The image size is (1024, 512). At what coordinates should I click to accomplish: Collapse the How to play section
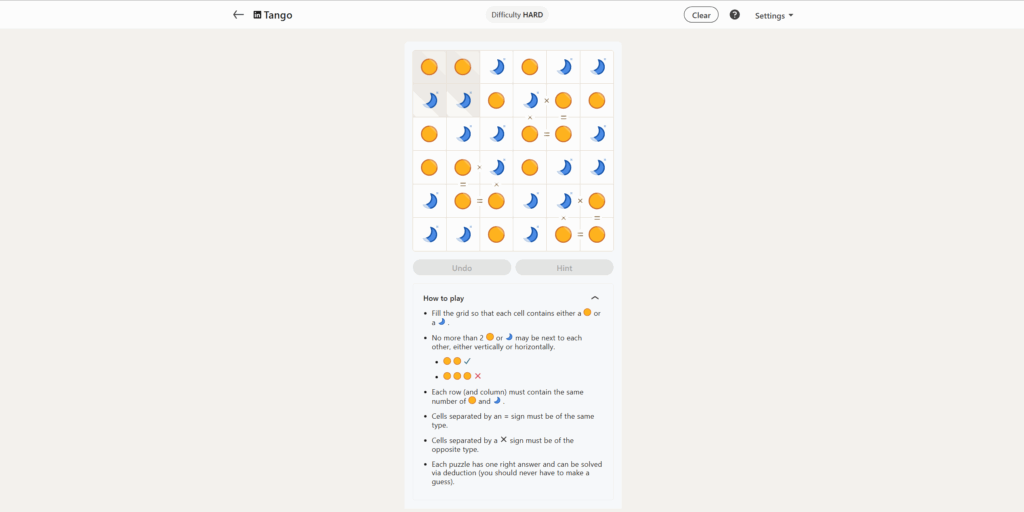click(x=595, y=298)
